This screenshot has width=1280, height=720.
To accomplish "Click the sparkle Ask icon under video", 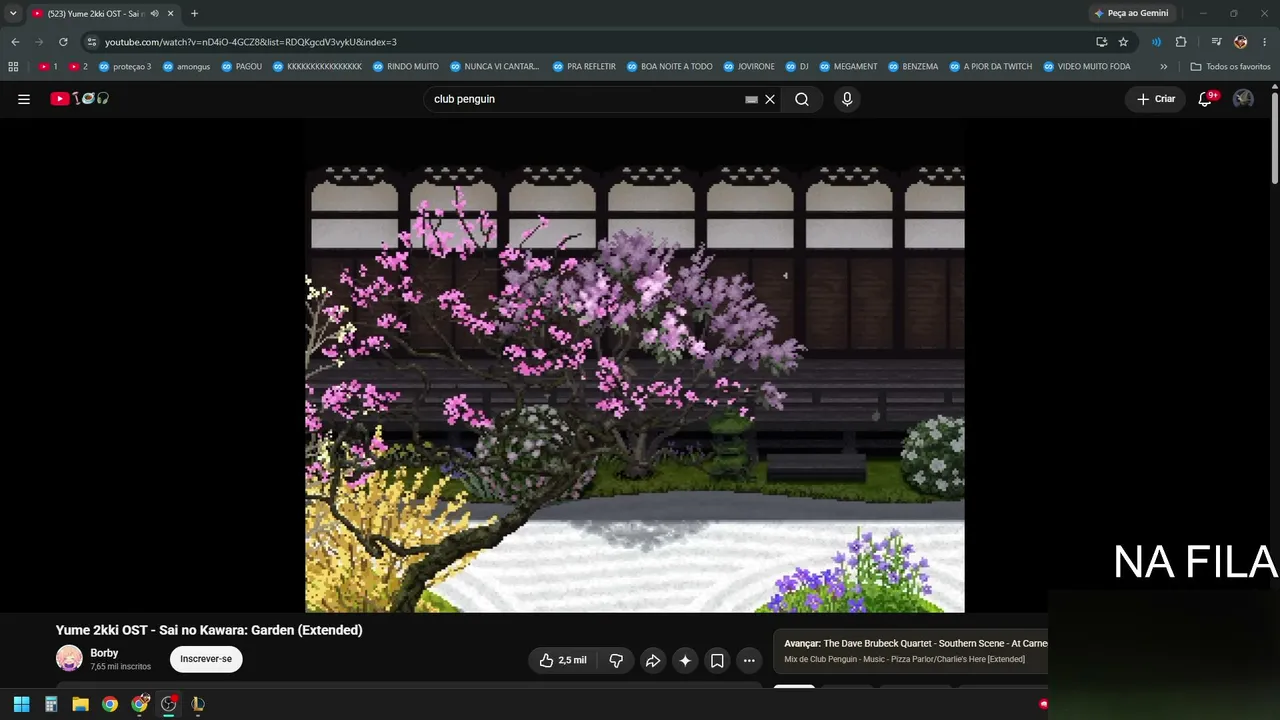I will (685, 660).
